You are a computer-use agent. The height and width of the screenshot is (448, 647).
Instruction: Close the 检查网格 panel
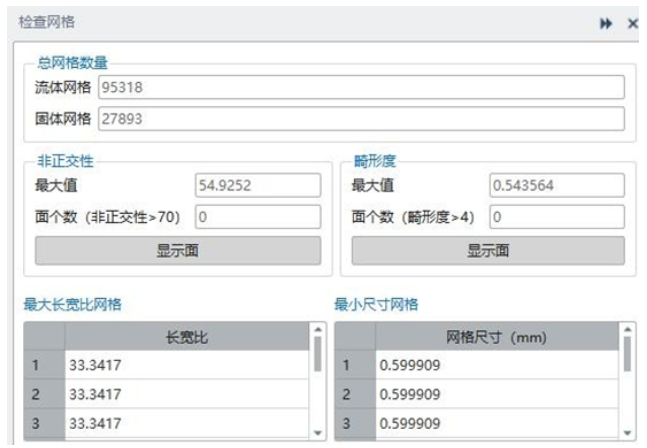(x=632, y=23)
